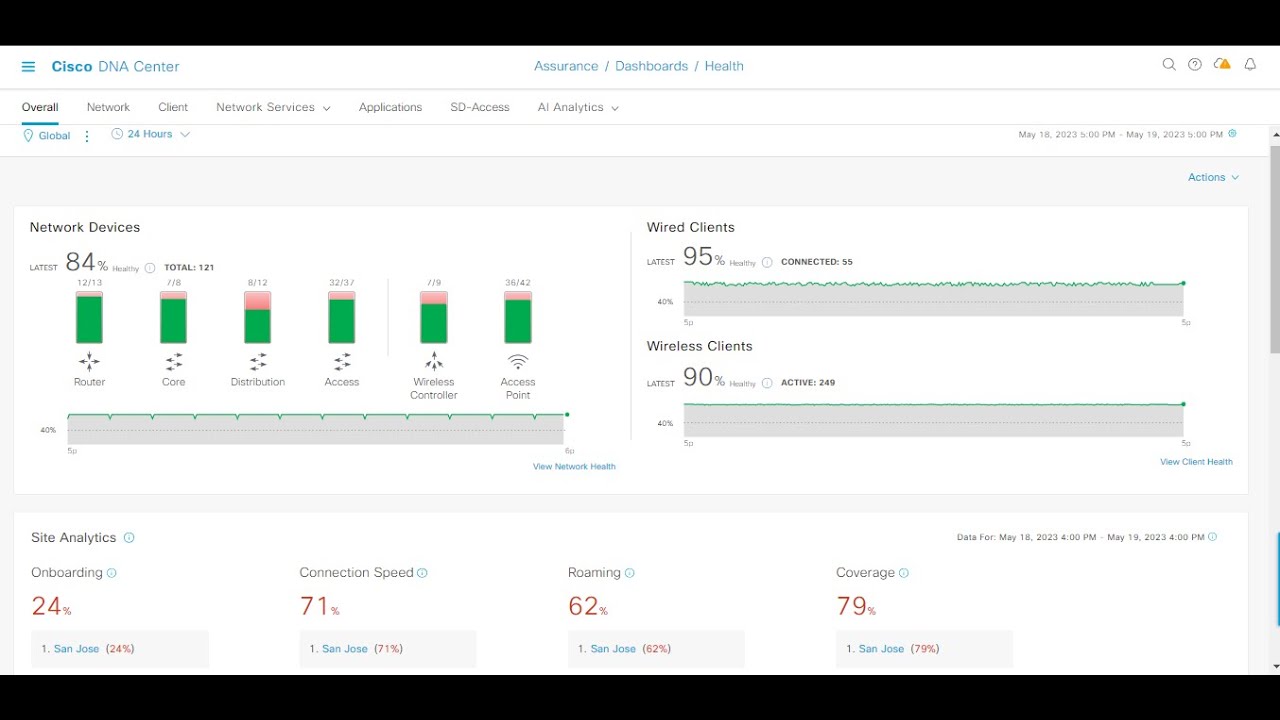Click the Roaming 62% value

(x=588, y=606)
